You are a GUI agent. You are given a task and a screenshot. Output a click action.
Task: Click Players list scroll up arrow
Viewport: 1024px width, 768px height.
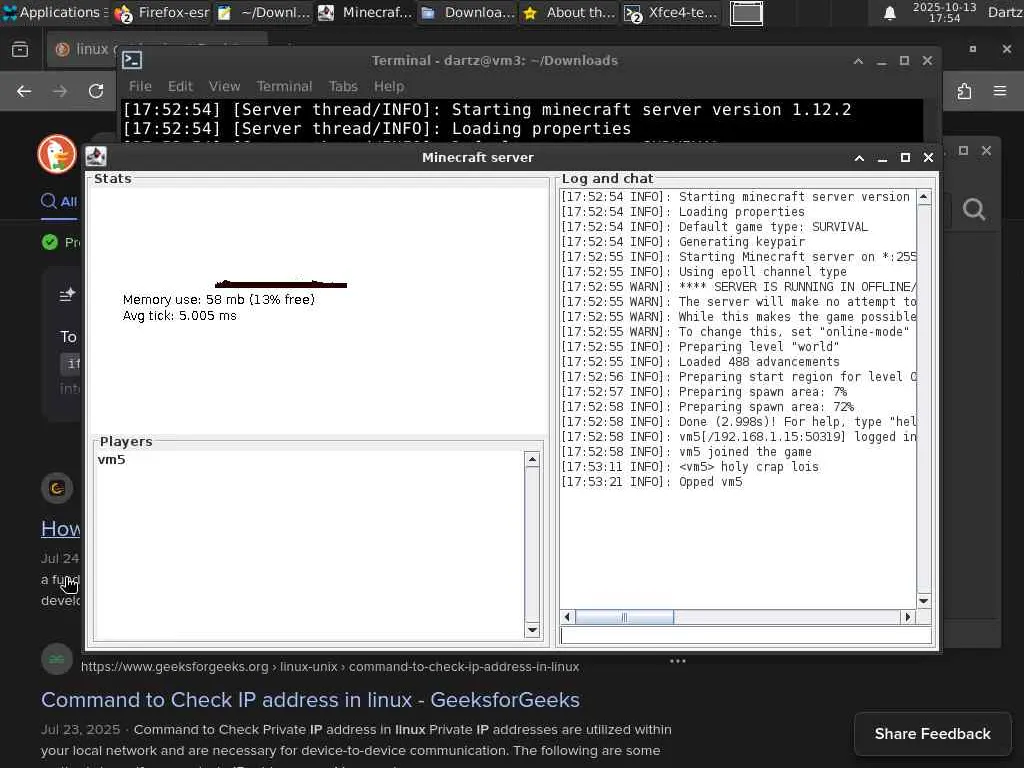coord(532,460)
